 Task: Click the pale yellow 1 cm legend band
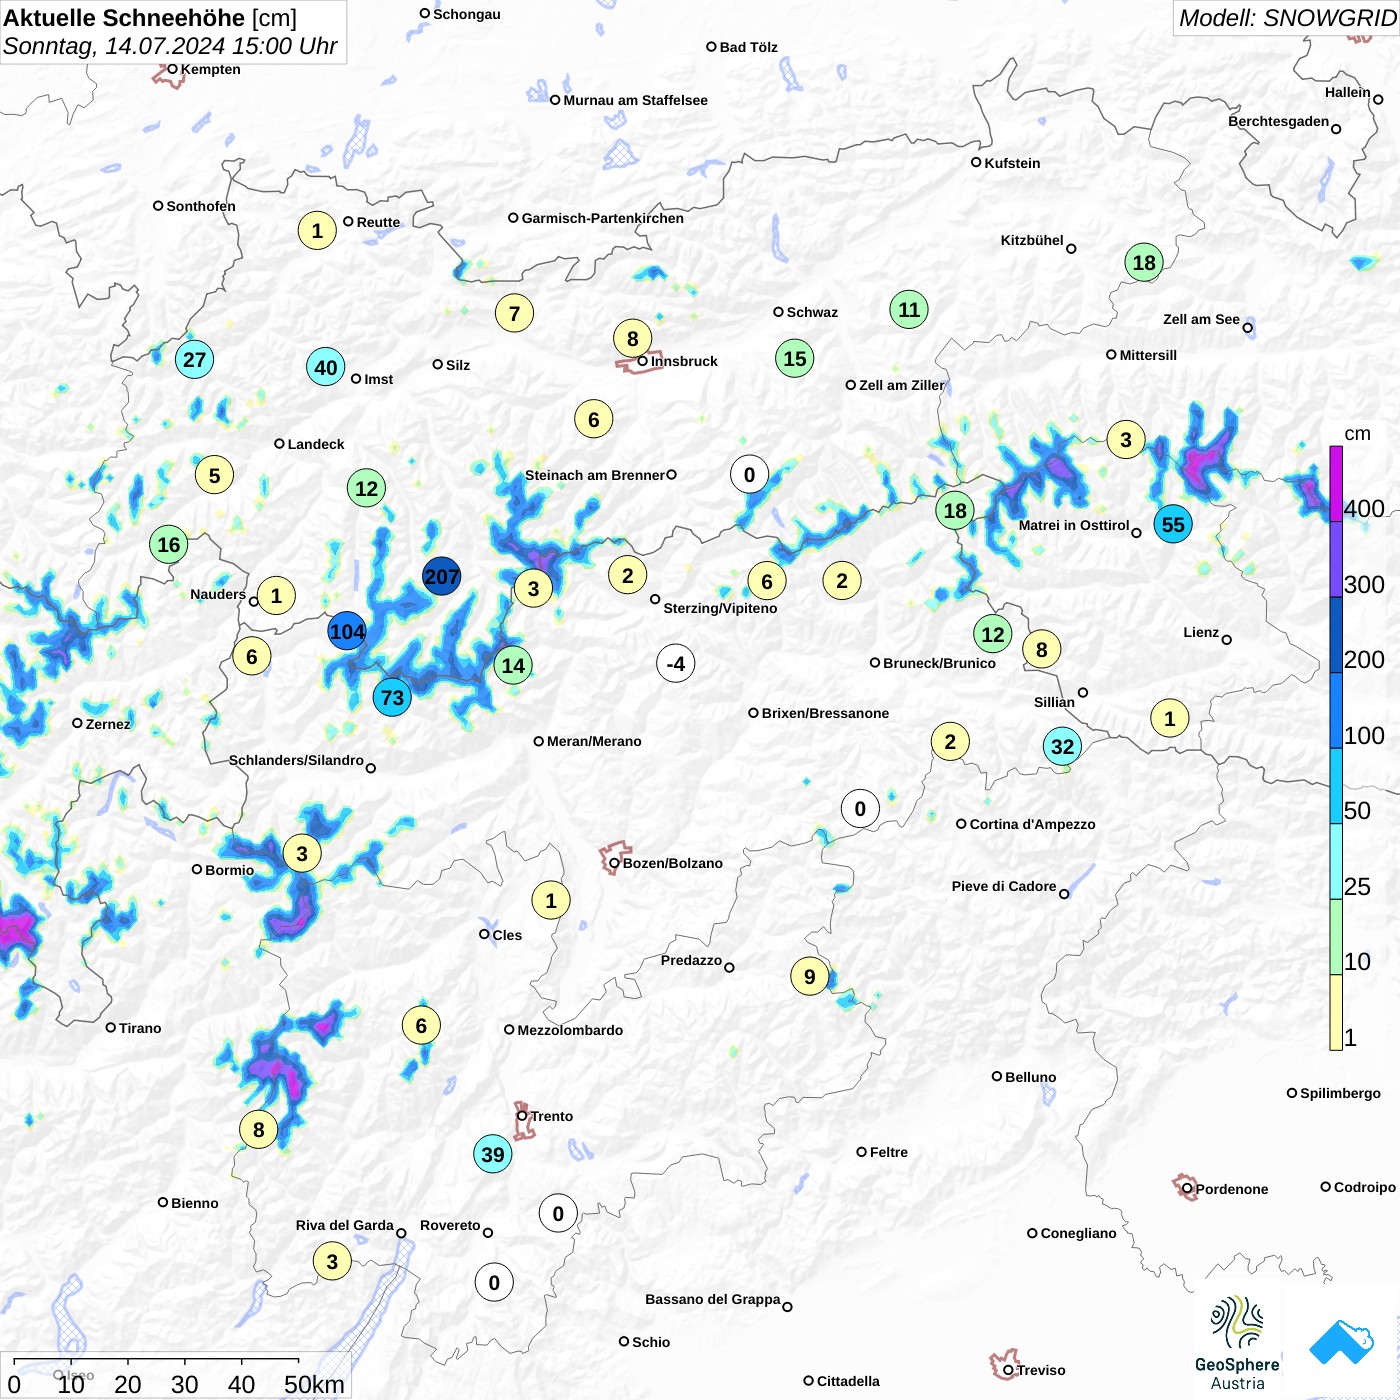pyautogui.click(x=1336, y=1012)
